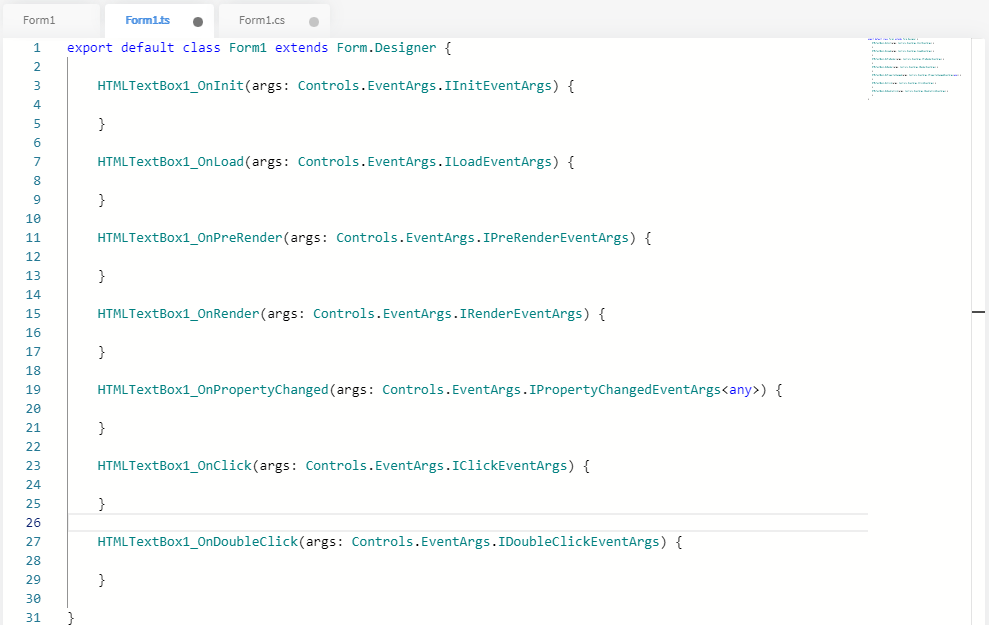Switch to the Form1 designer tab
The image size is (989, 625).
[40, 20]
